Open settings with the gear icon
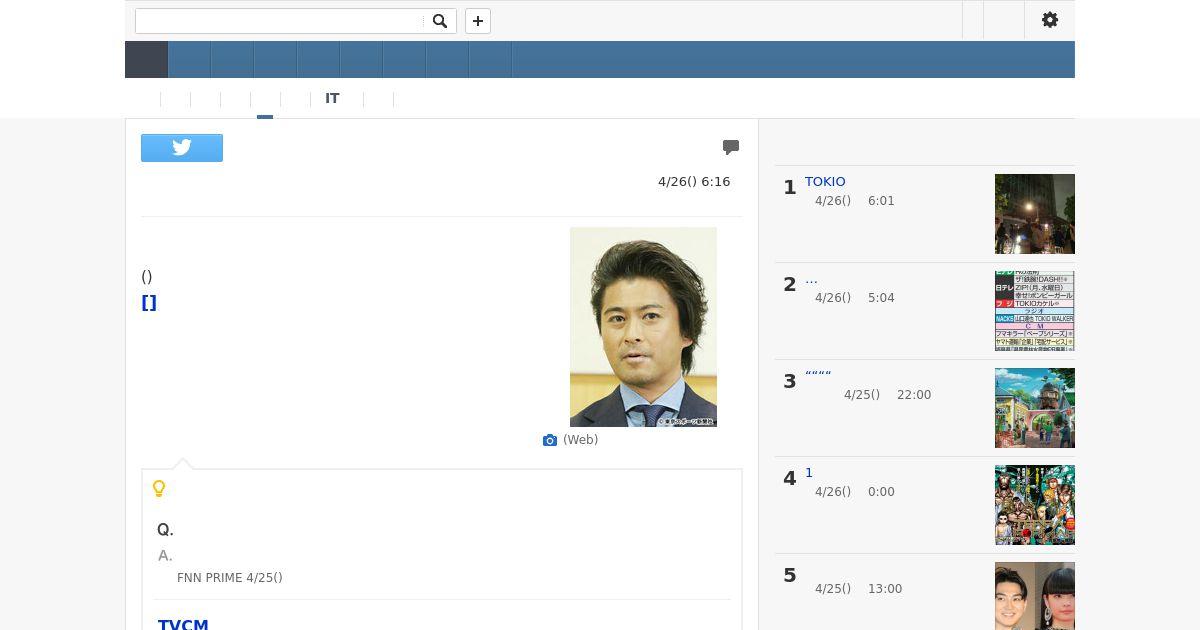Viewport: 1200px width, 630px height. pyautogui.click(x=1050, y=20)
